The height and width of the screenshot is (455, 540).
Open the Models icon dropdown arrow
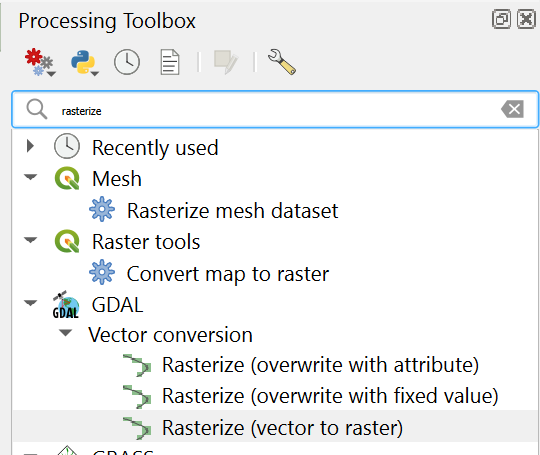pyautogui.click(x=52, y=74)
